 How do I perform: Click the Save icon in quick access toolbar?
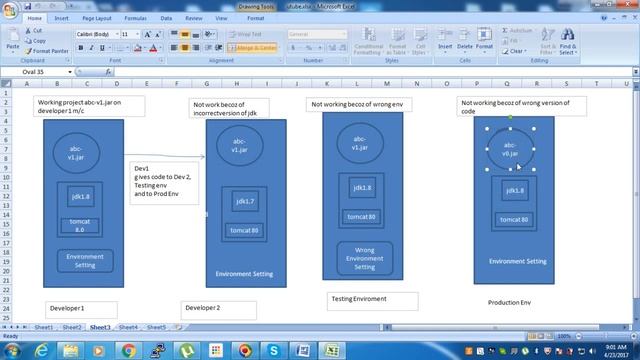pos(27,6)
